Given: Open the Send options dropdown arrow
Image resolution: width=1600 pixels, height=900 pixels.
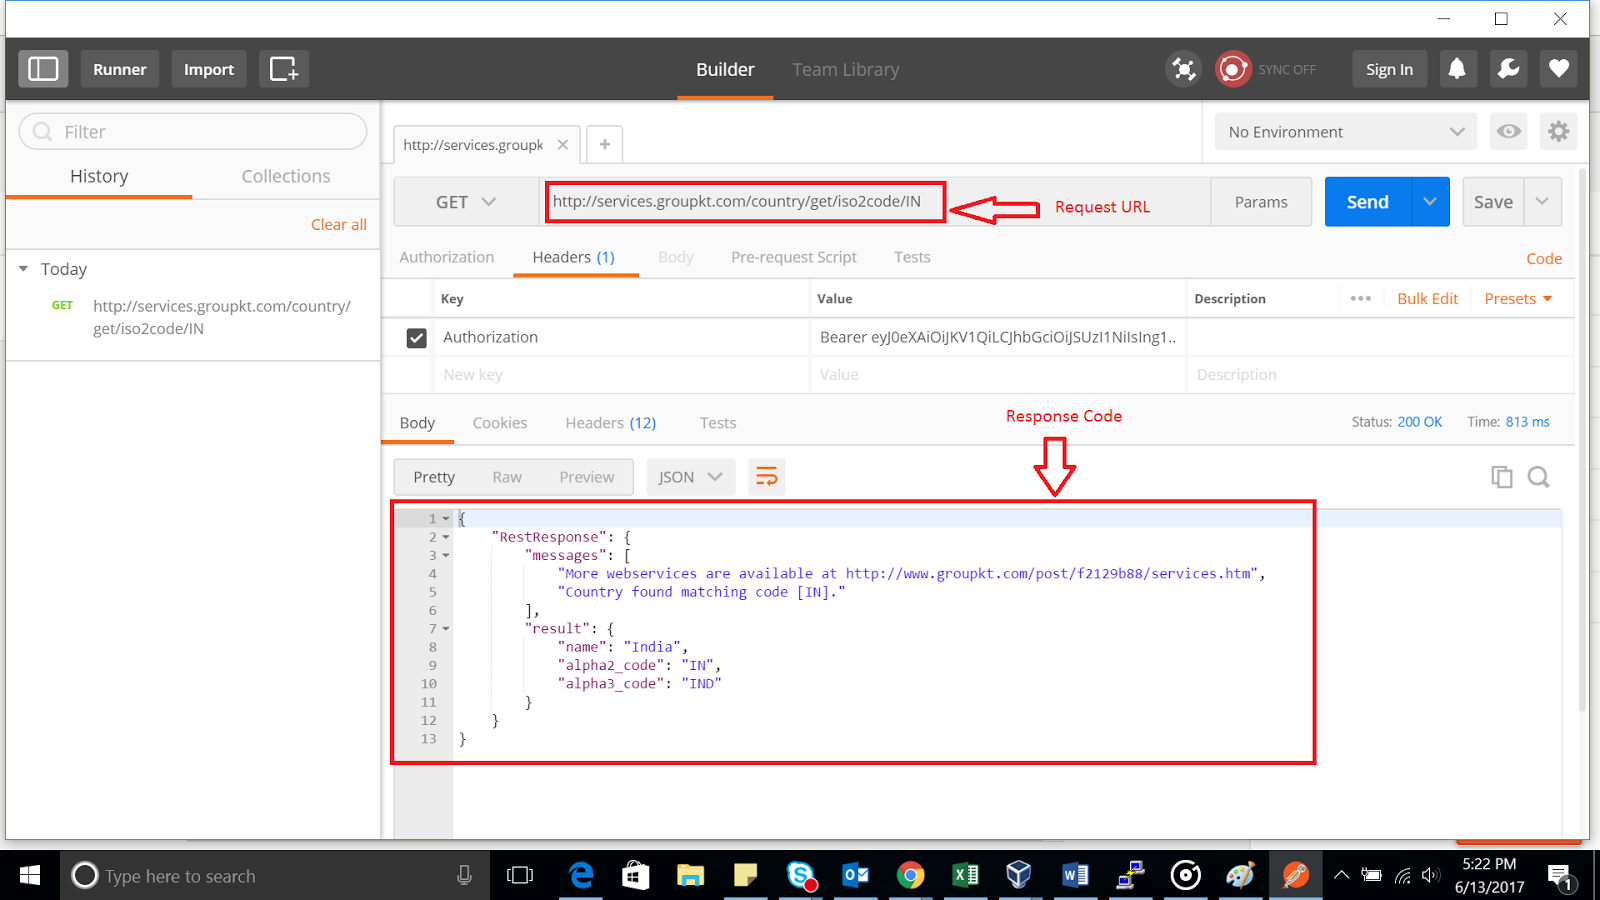Looking at the screenshot, I should pyautogui.click(x=1430, y=202).
